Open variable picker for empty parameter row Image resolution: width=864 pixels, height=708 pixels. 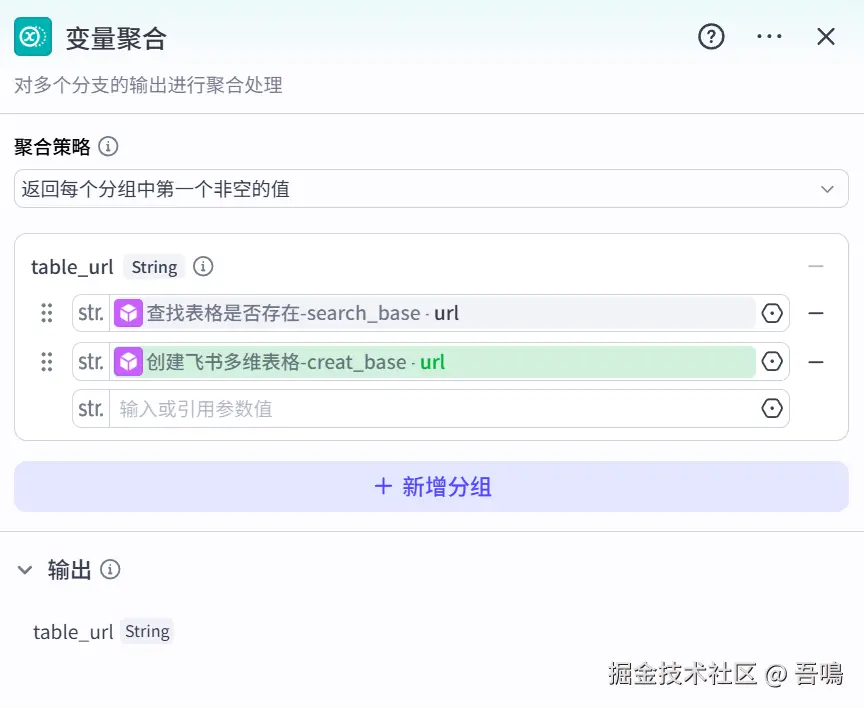[x=772, y=408]
